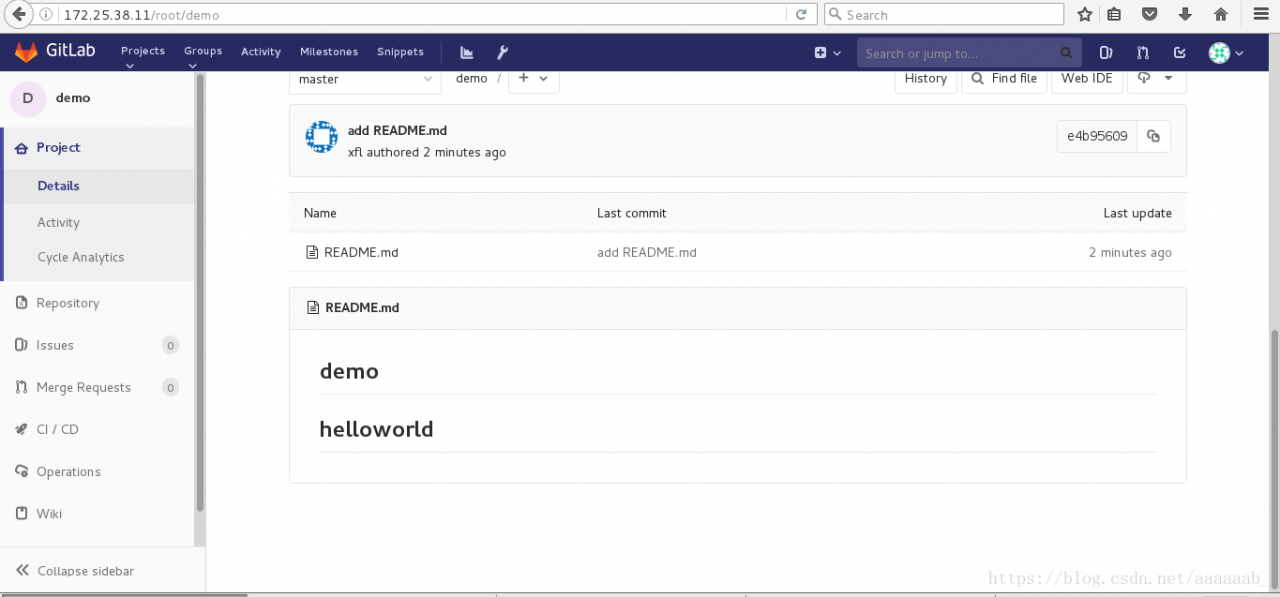Click the History button

tap(926, 78)
